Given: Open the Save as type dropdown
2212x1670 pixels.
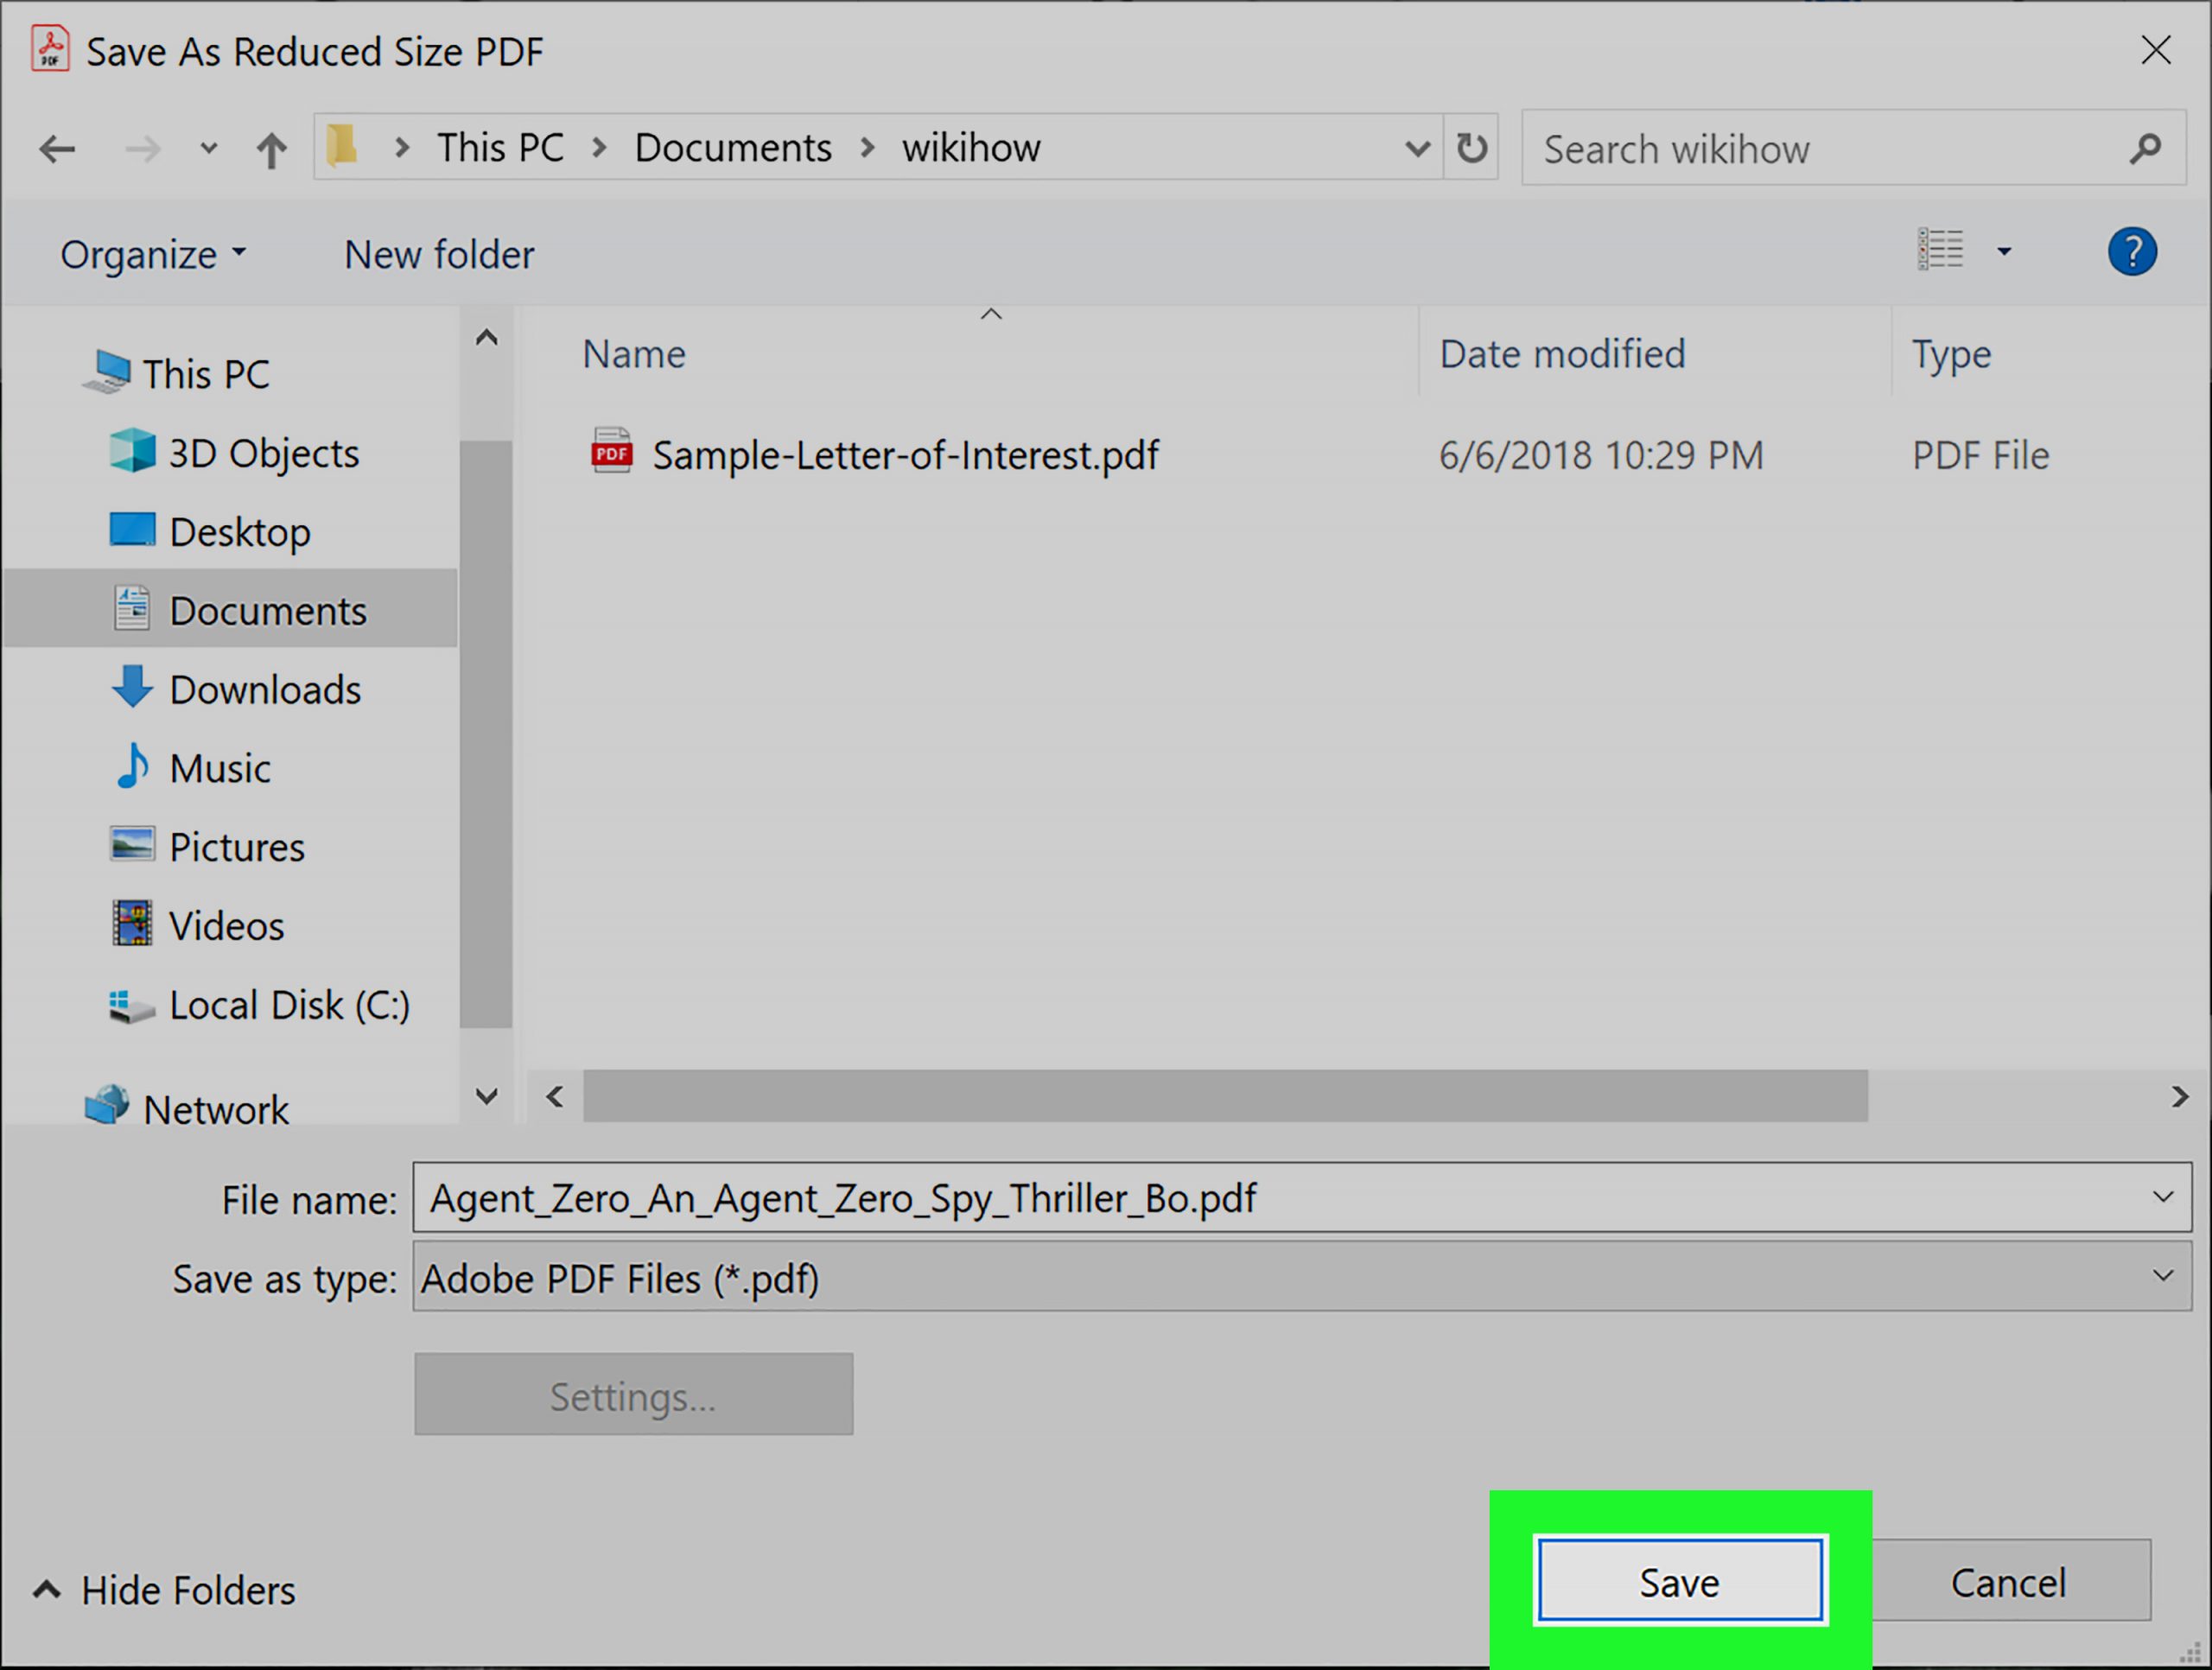Looking at the screenshot, I should [1302, 1276].
